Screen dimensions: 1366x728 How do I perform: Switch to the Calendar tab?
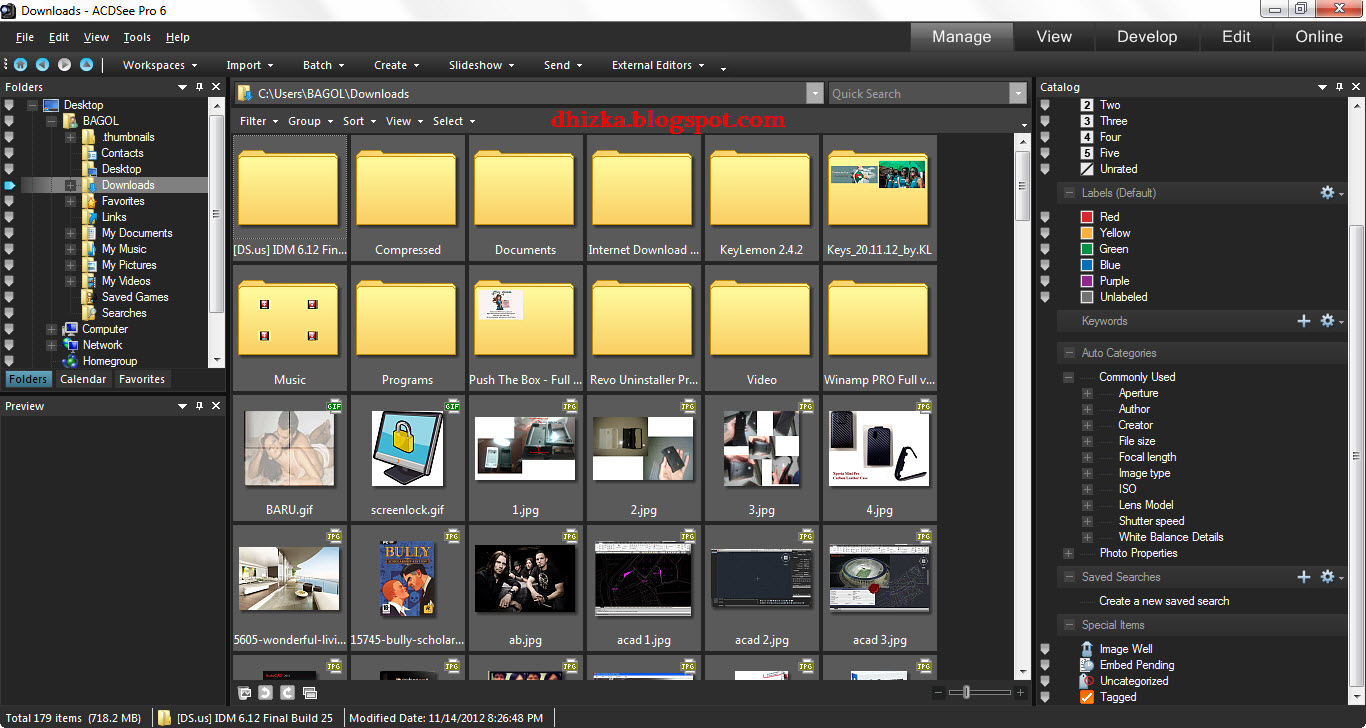(x=83, y=379)
